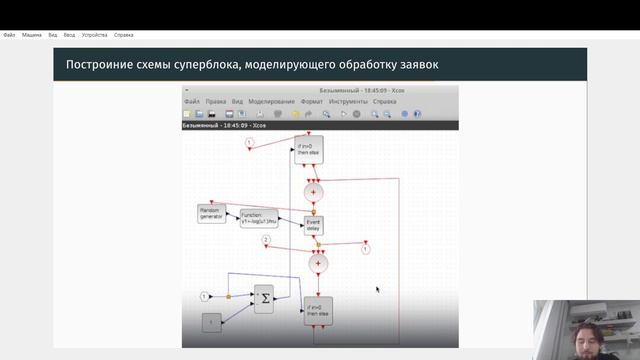Open the Моделирование menu in Xcos
Viewport: 640px width, 360px height.
tap(271, 102)
